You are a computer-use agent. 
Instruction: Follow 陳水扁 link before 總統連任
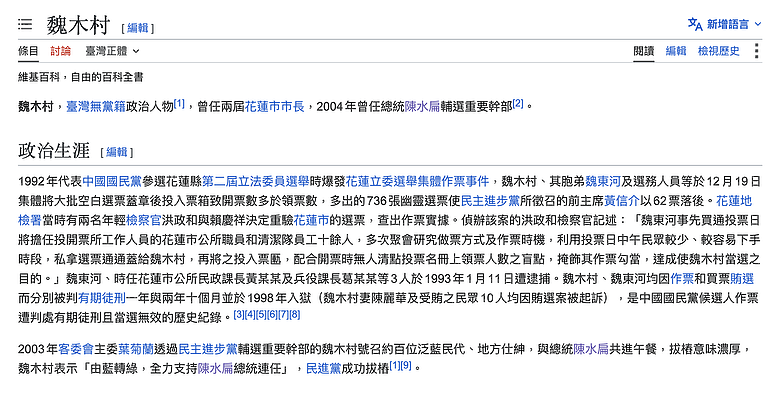(x=215, y=369)
